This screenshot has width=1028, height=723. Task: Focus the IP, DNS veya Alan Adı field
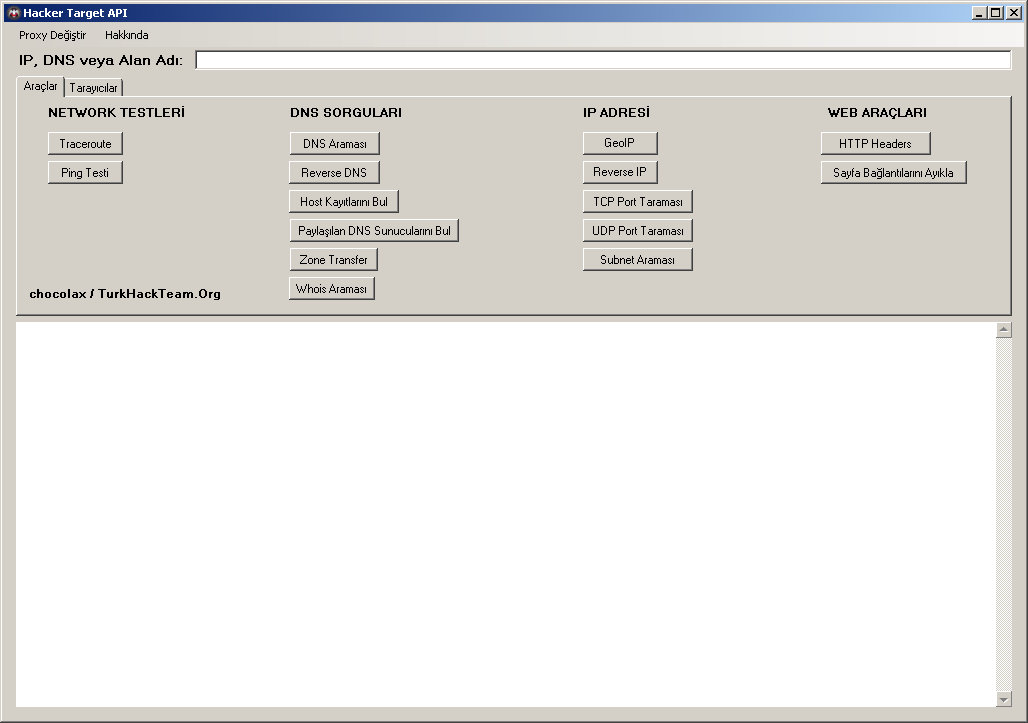(x=603, y=60)
